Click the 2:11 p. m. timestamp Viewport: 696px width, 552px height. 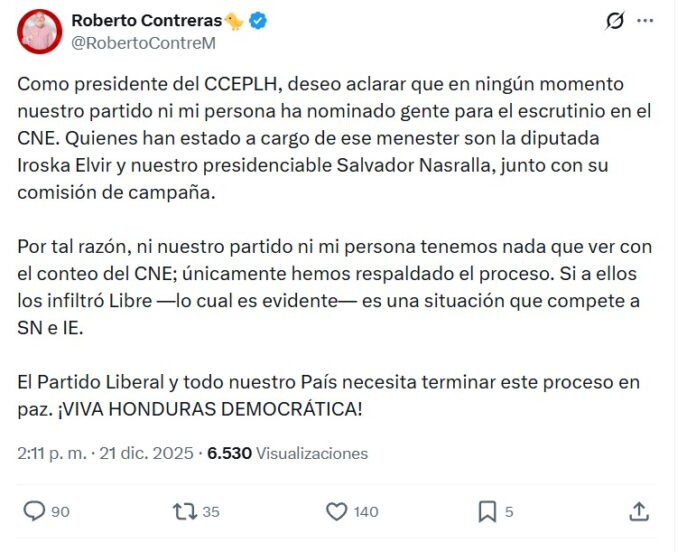(x=52, y=453)
